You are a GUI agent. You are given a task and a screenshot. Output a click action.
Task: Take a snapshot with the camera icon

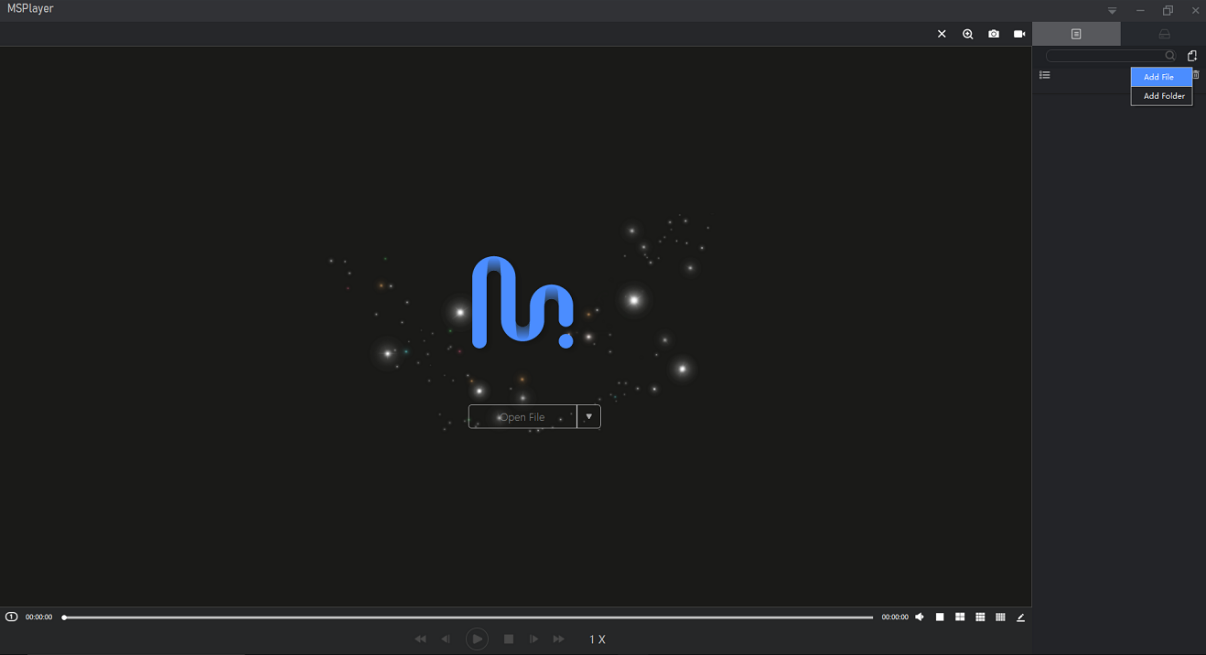pos(994,34)
